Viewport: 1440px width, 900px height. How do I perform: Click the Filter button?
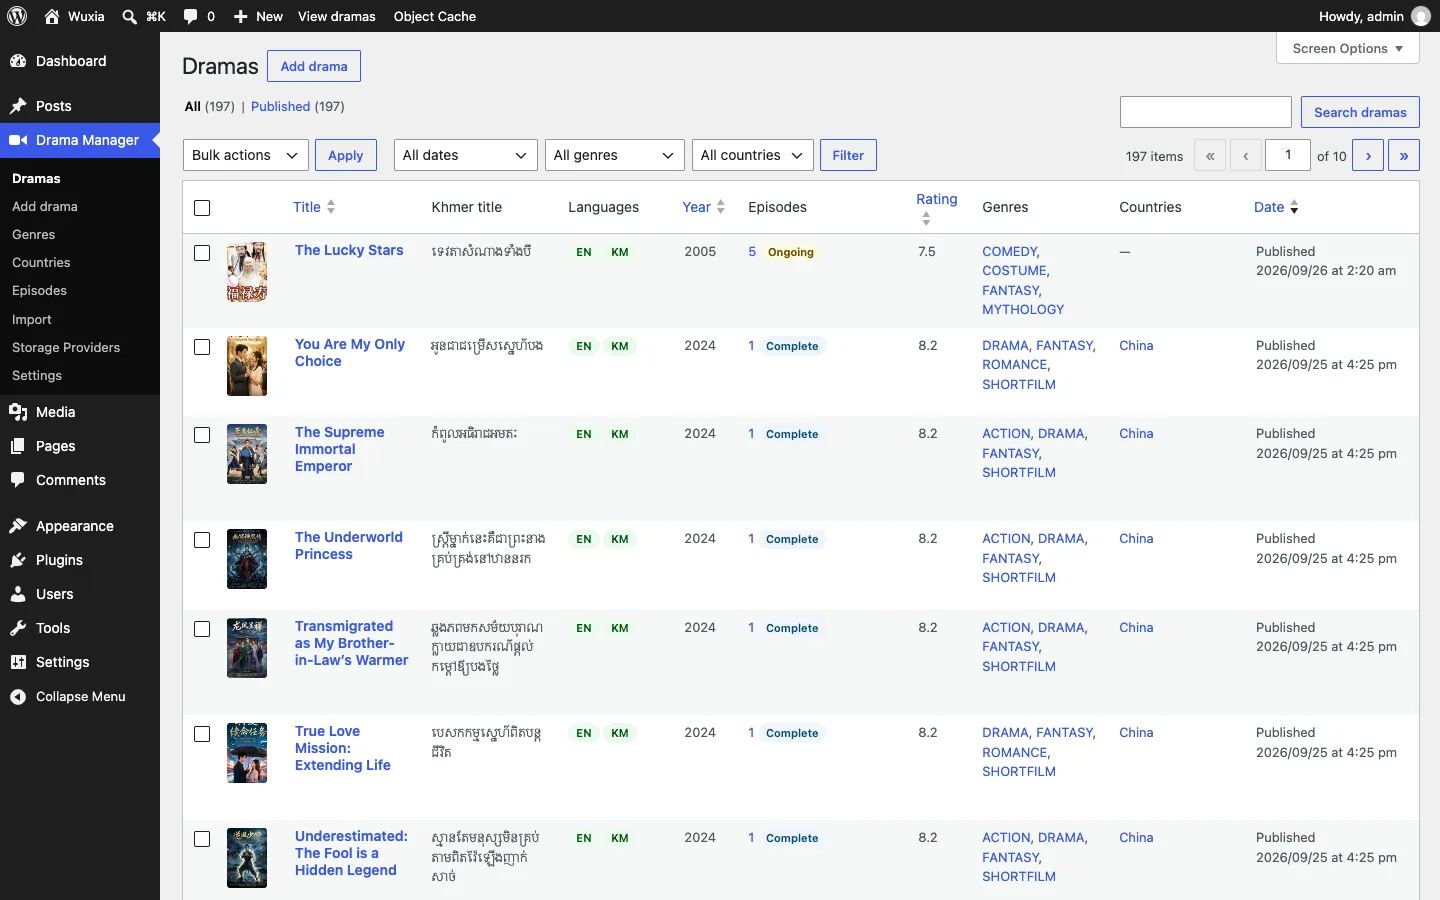coord(848,155)
